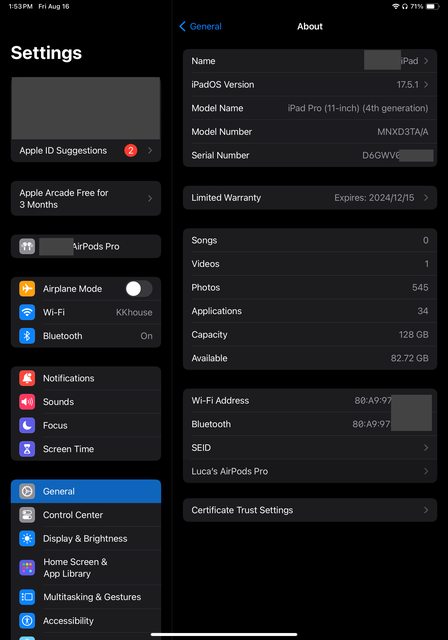Open Wi-Fi settings via its blue icon
The image size is (448, 640).
pyautogui.click(x=27, y=312)
